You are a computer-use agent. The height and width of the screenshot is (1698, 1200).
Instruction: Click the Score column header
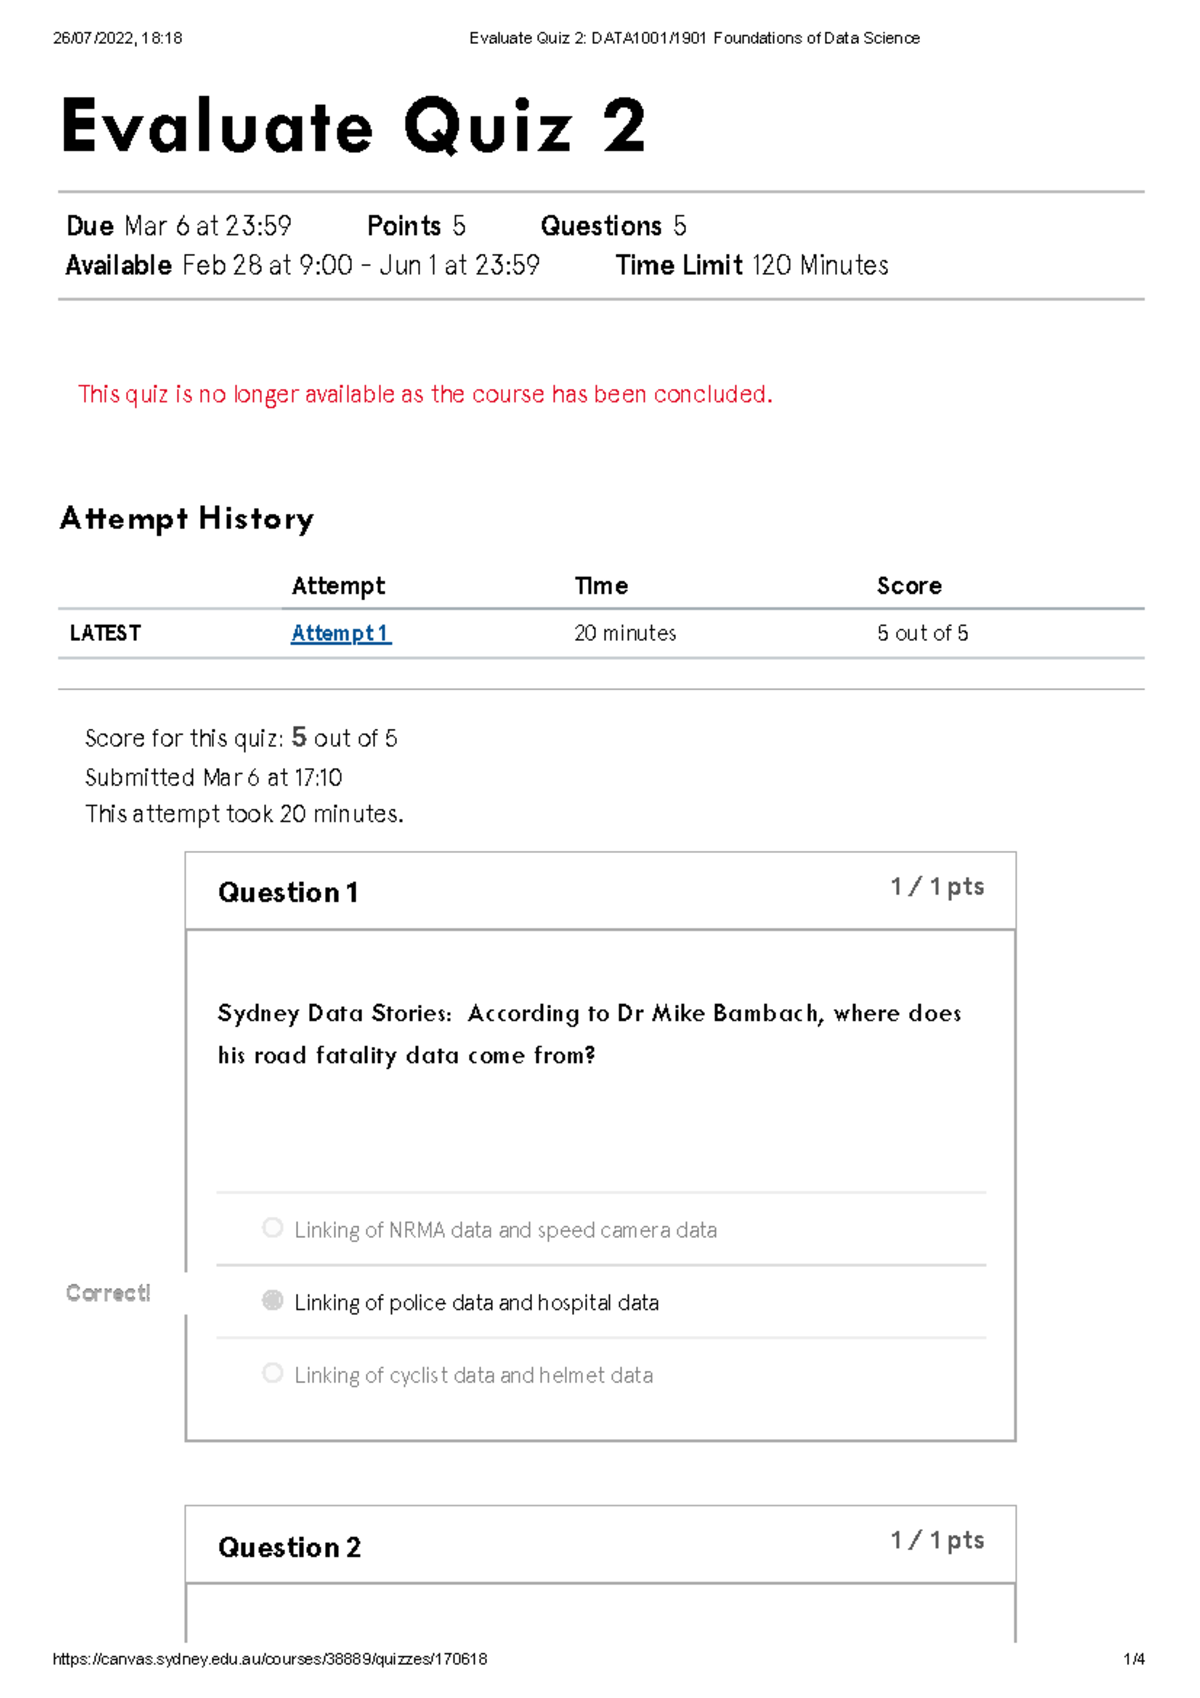click(909, 586)
